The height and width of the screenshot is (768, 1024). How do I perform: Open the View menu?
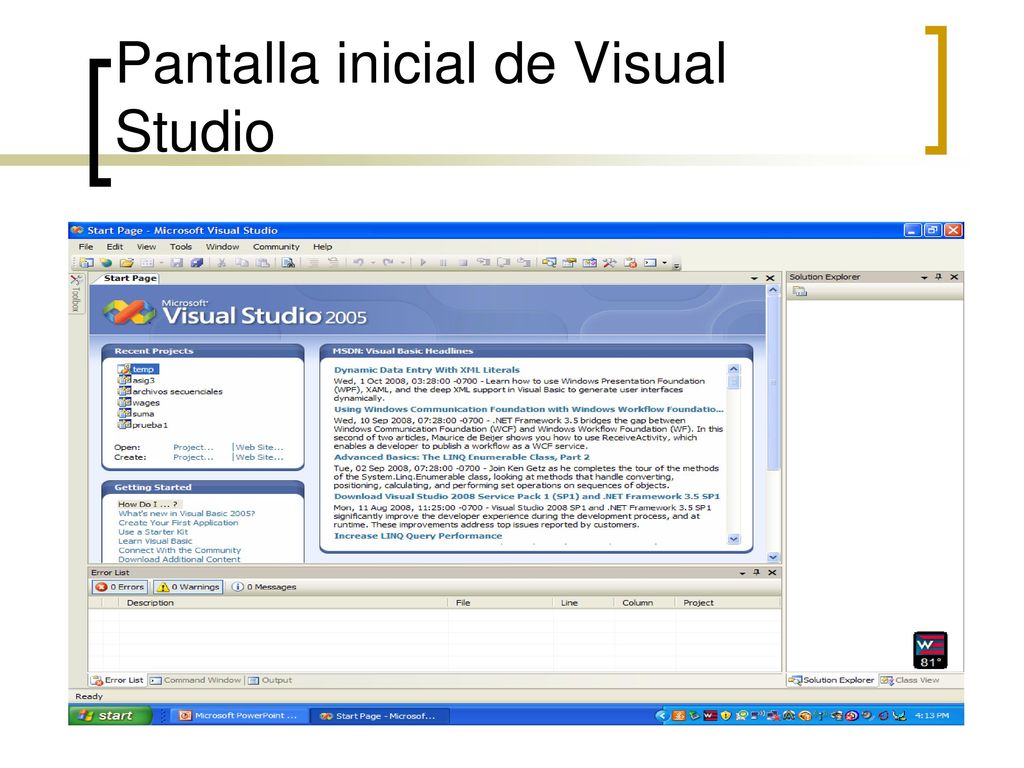point(146,247)
